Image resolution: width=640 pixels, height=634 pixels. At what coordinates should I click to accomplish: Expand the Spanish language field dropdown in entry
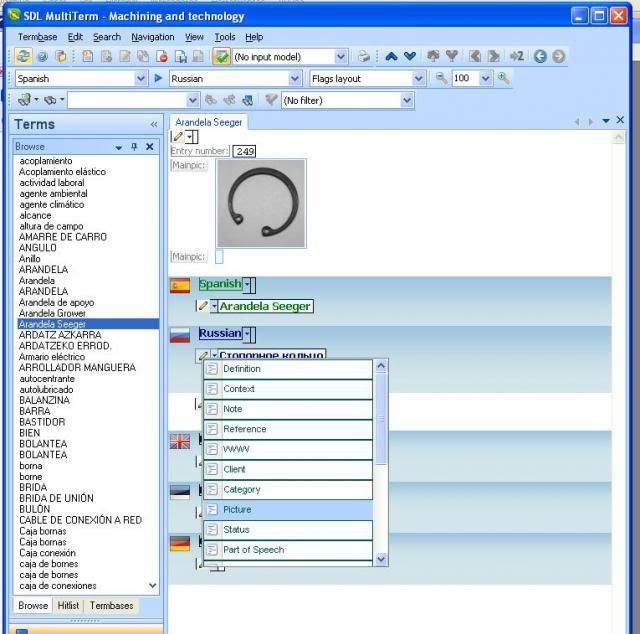[247, 285]
